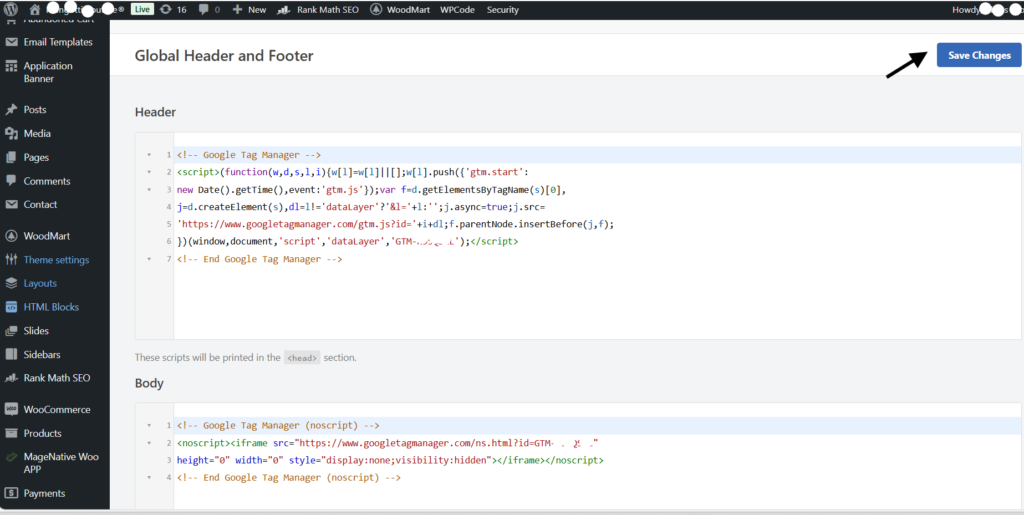Click the WooCommerce icon in sidebar
The image size is (1024, 515).
[x=11, y=409]
